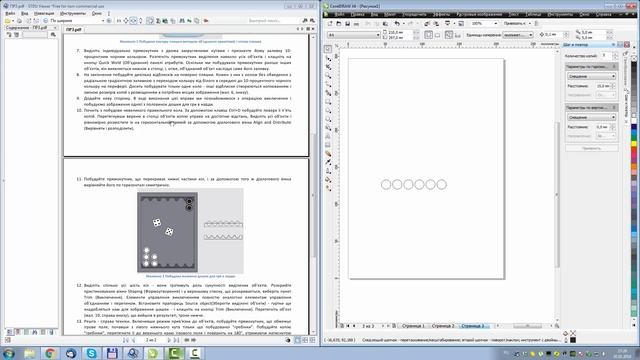Image resolution: width=640 pixels, height=360 pixels.
Task: Click horizontal distance field in docker
Action: pos(603,86)
